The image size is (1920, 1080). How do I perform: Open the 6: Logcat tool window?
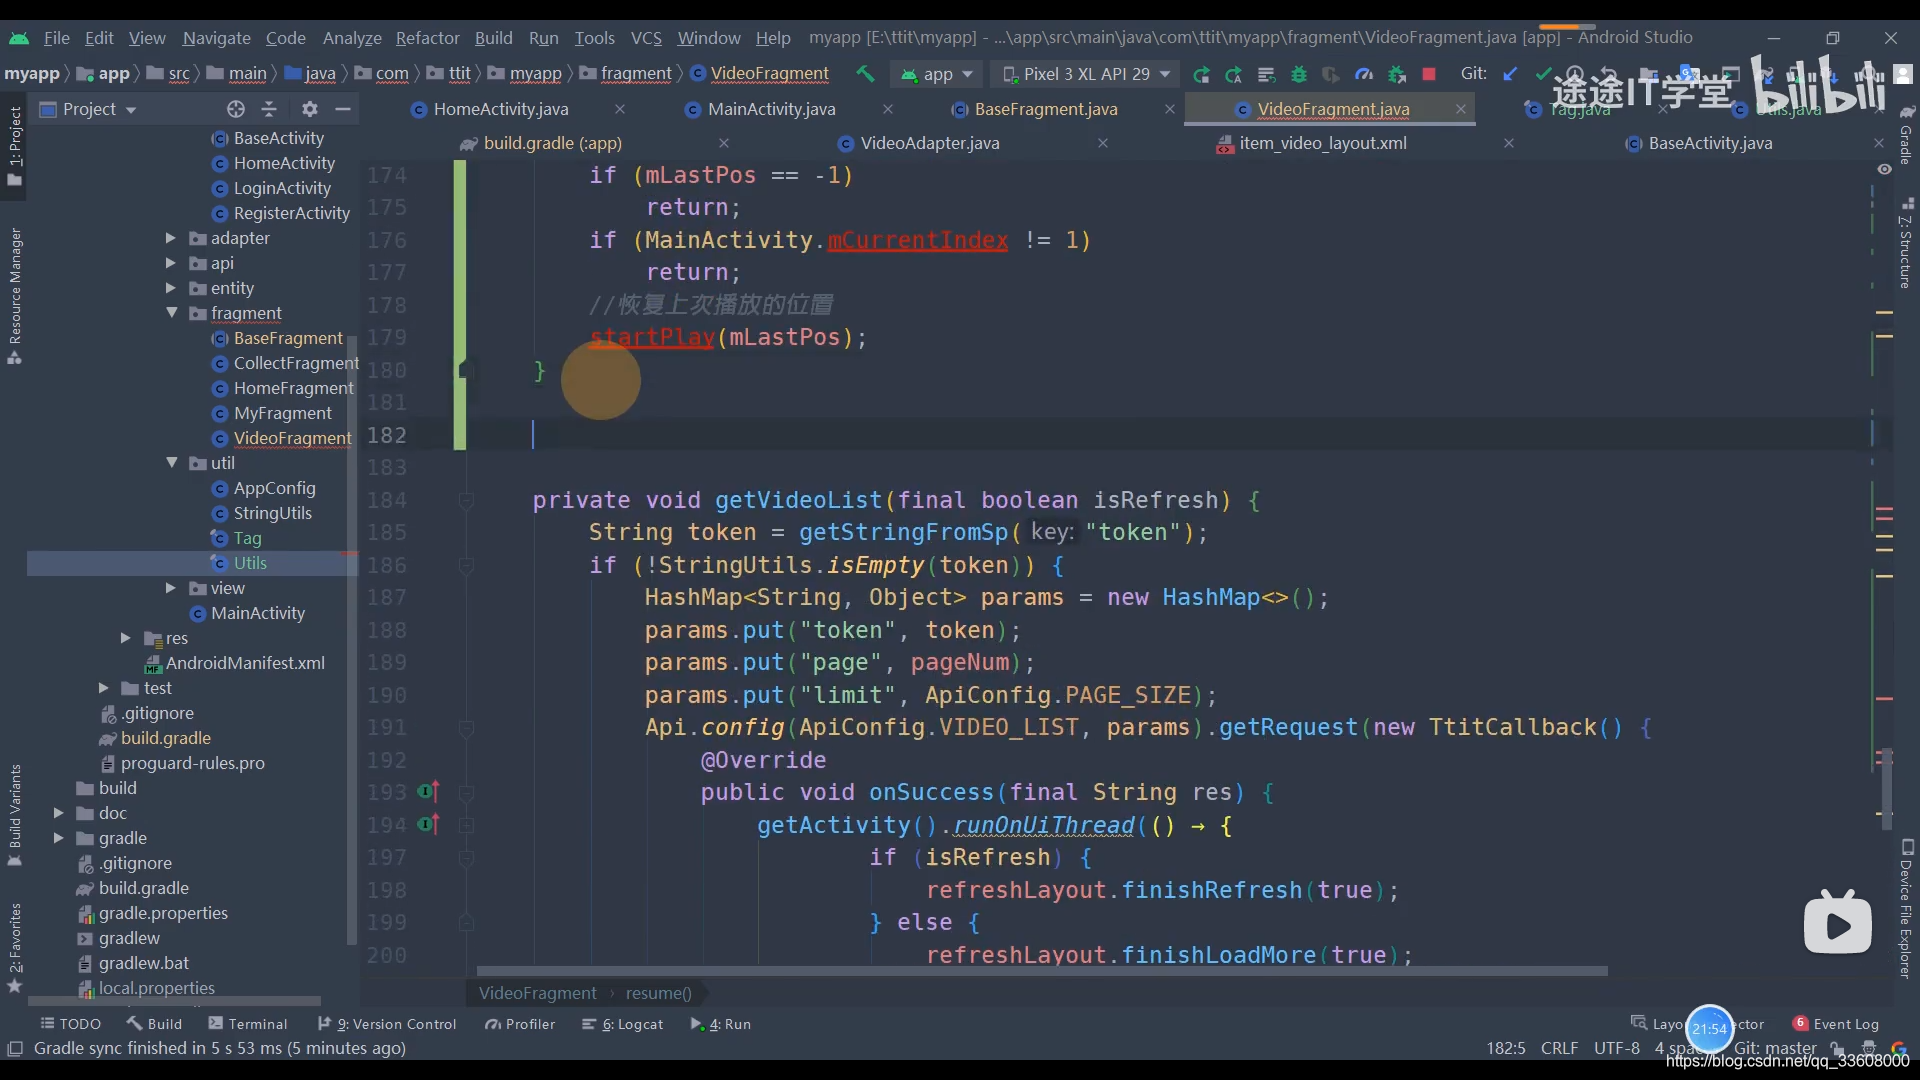622,1024
